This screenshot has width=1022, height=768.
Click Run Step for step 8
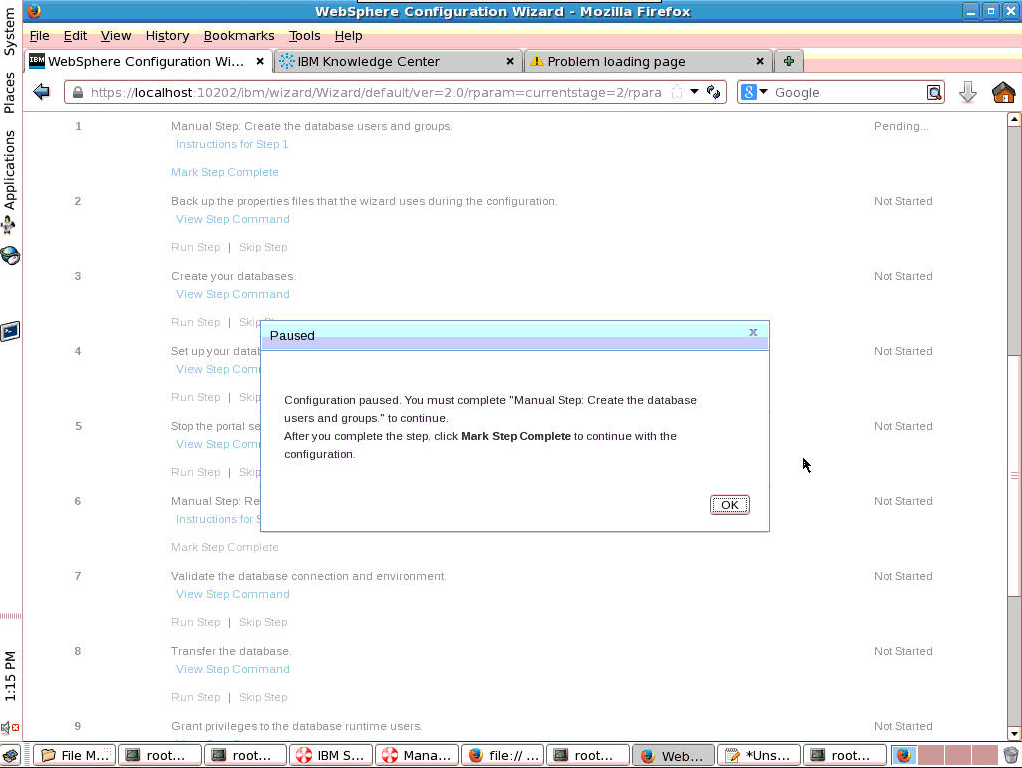(196, 697)
